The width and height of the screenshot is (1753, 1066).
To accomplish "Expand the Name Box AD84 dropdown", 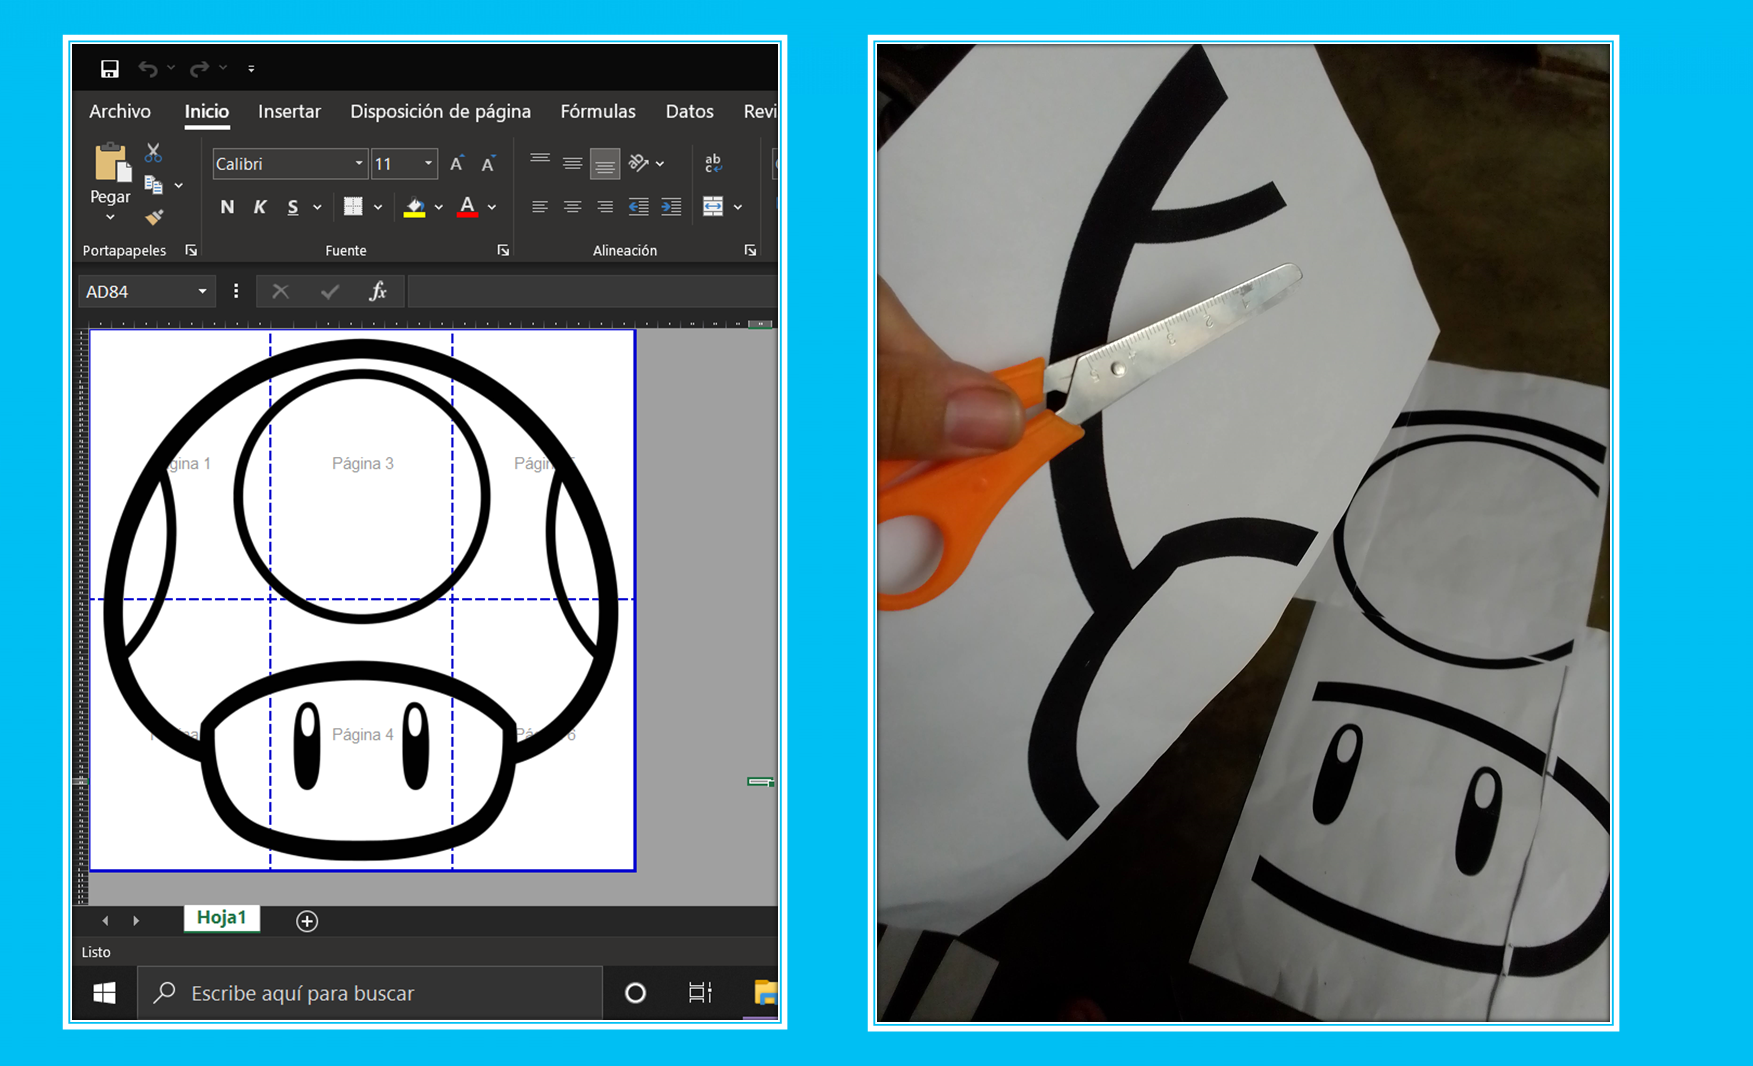I will point(202,291).
